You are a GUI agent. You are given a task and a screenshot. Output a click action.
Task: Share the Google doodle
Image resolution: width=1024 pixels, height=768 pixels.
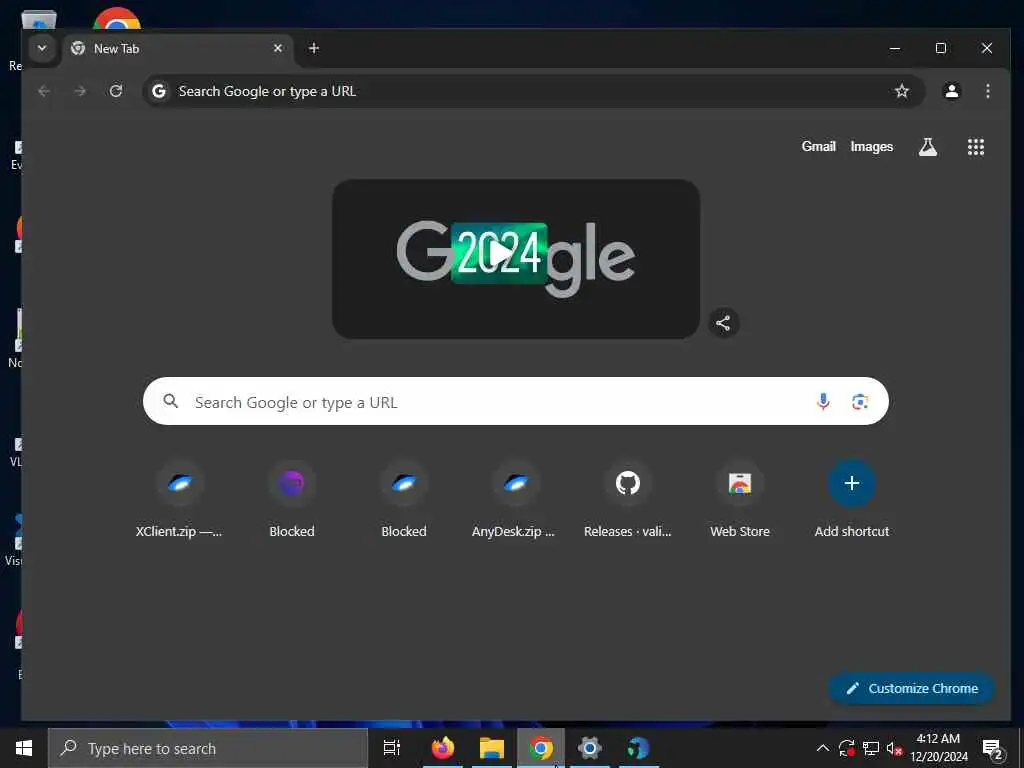723,323
